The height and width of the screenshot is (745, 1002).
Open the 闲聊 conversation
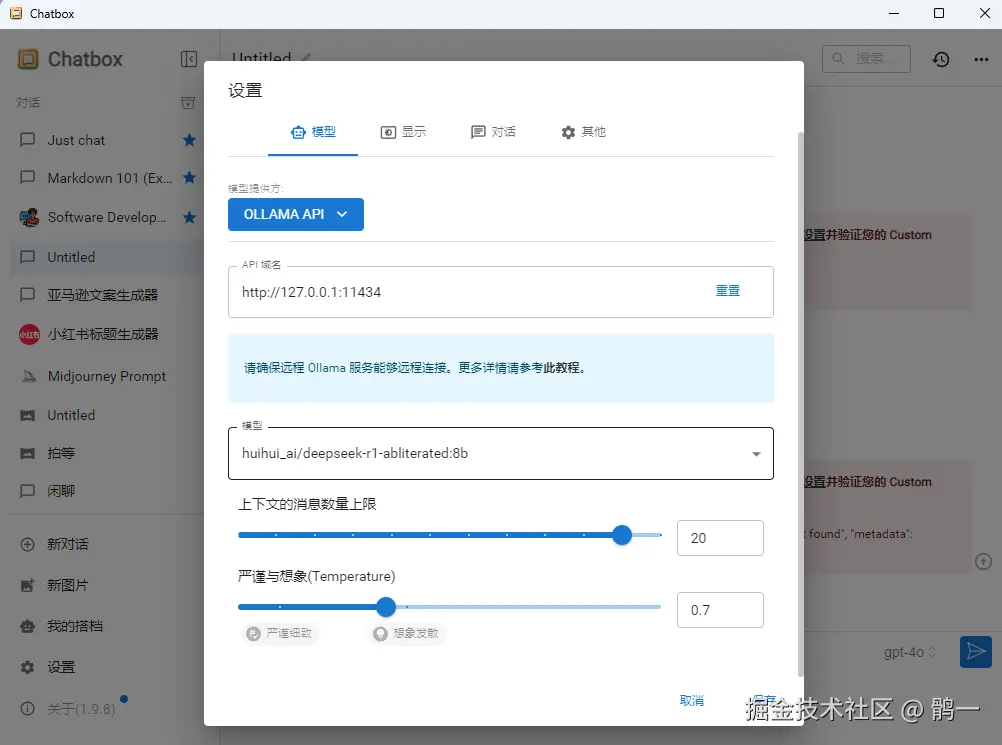(106, 491)
